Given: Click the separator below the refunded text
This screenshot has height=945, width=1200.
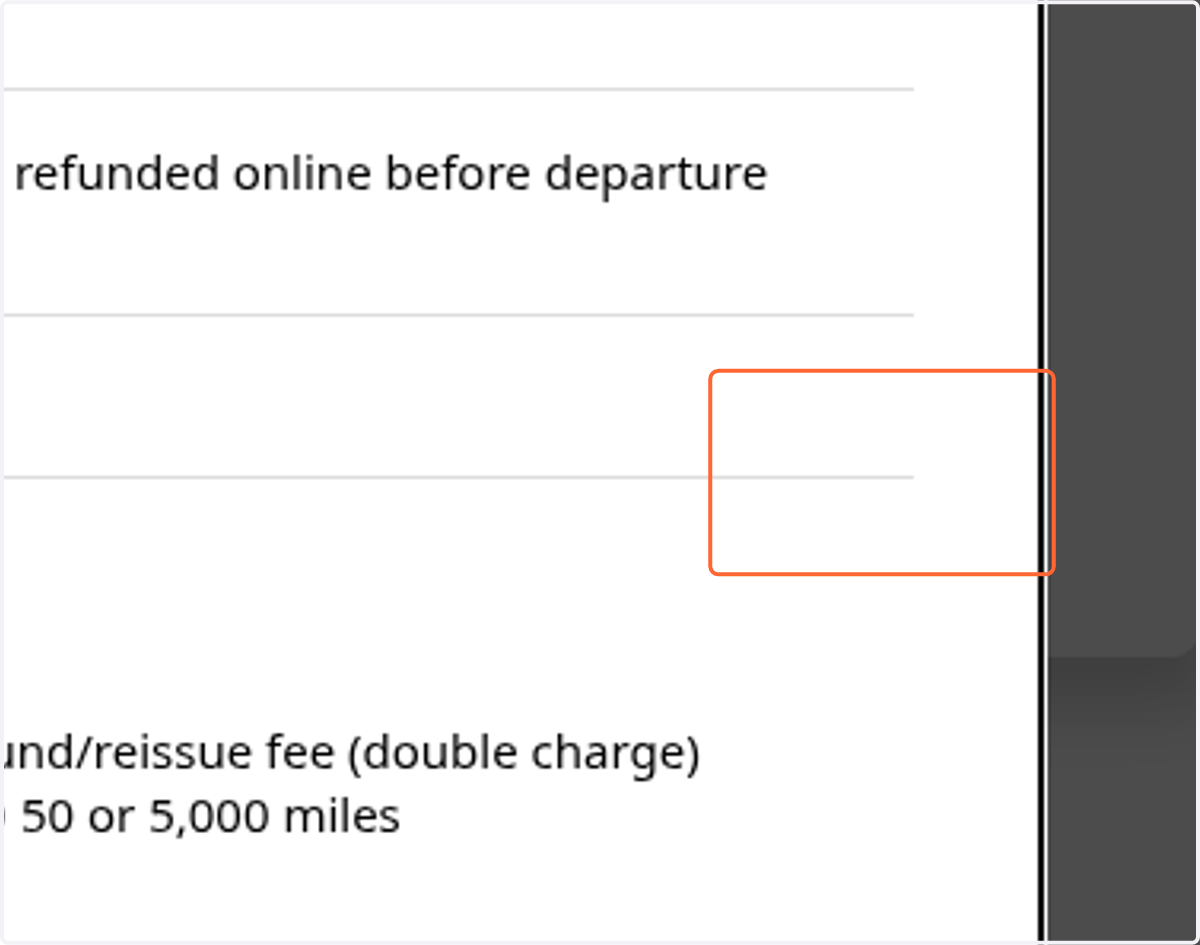Looking at the screenshot, I should click(458, 315).
